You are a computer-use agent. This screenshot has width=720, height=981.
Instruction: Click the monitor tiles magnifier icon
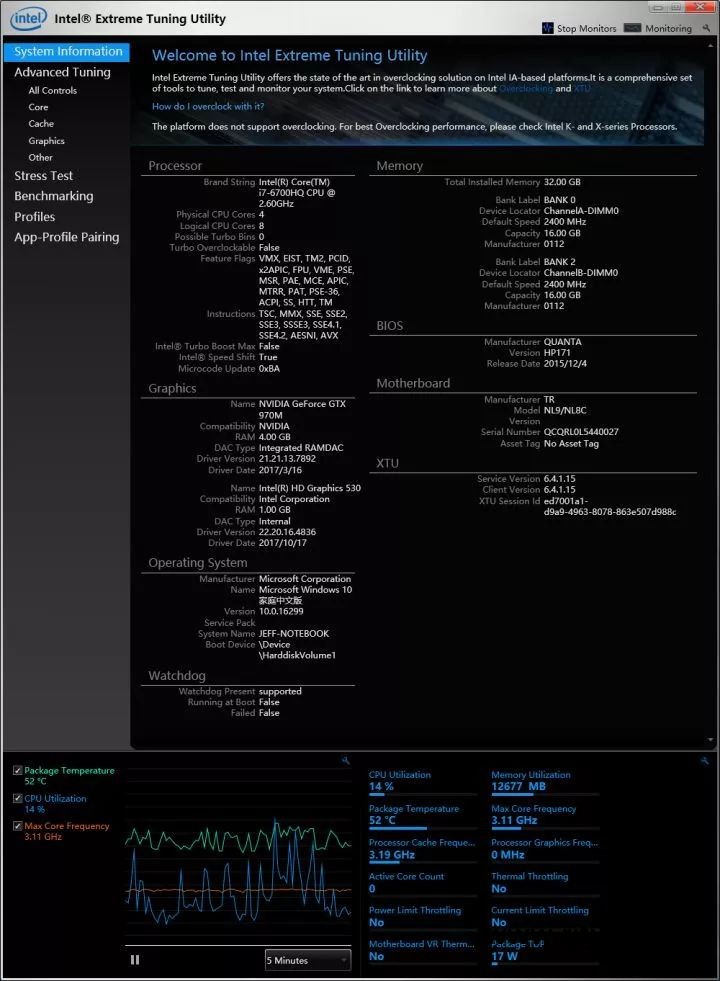[x=704, y=760]
